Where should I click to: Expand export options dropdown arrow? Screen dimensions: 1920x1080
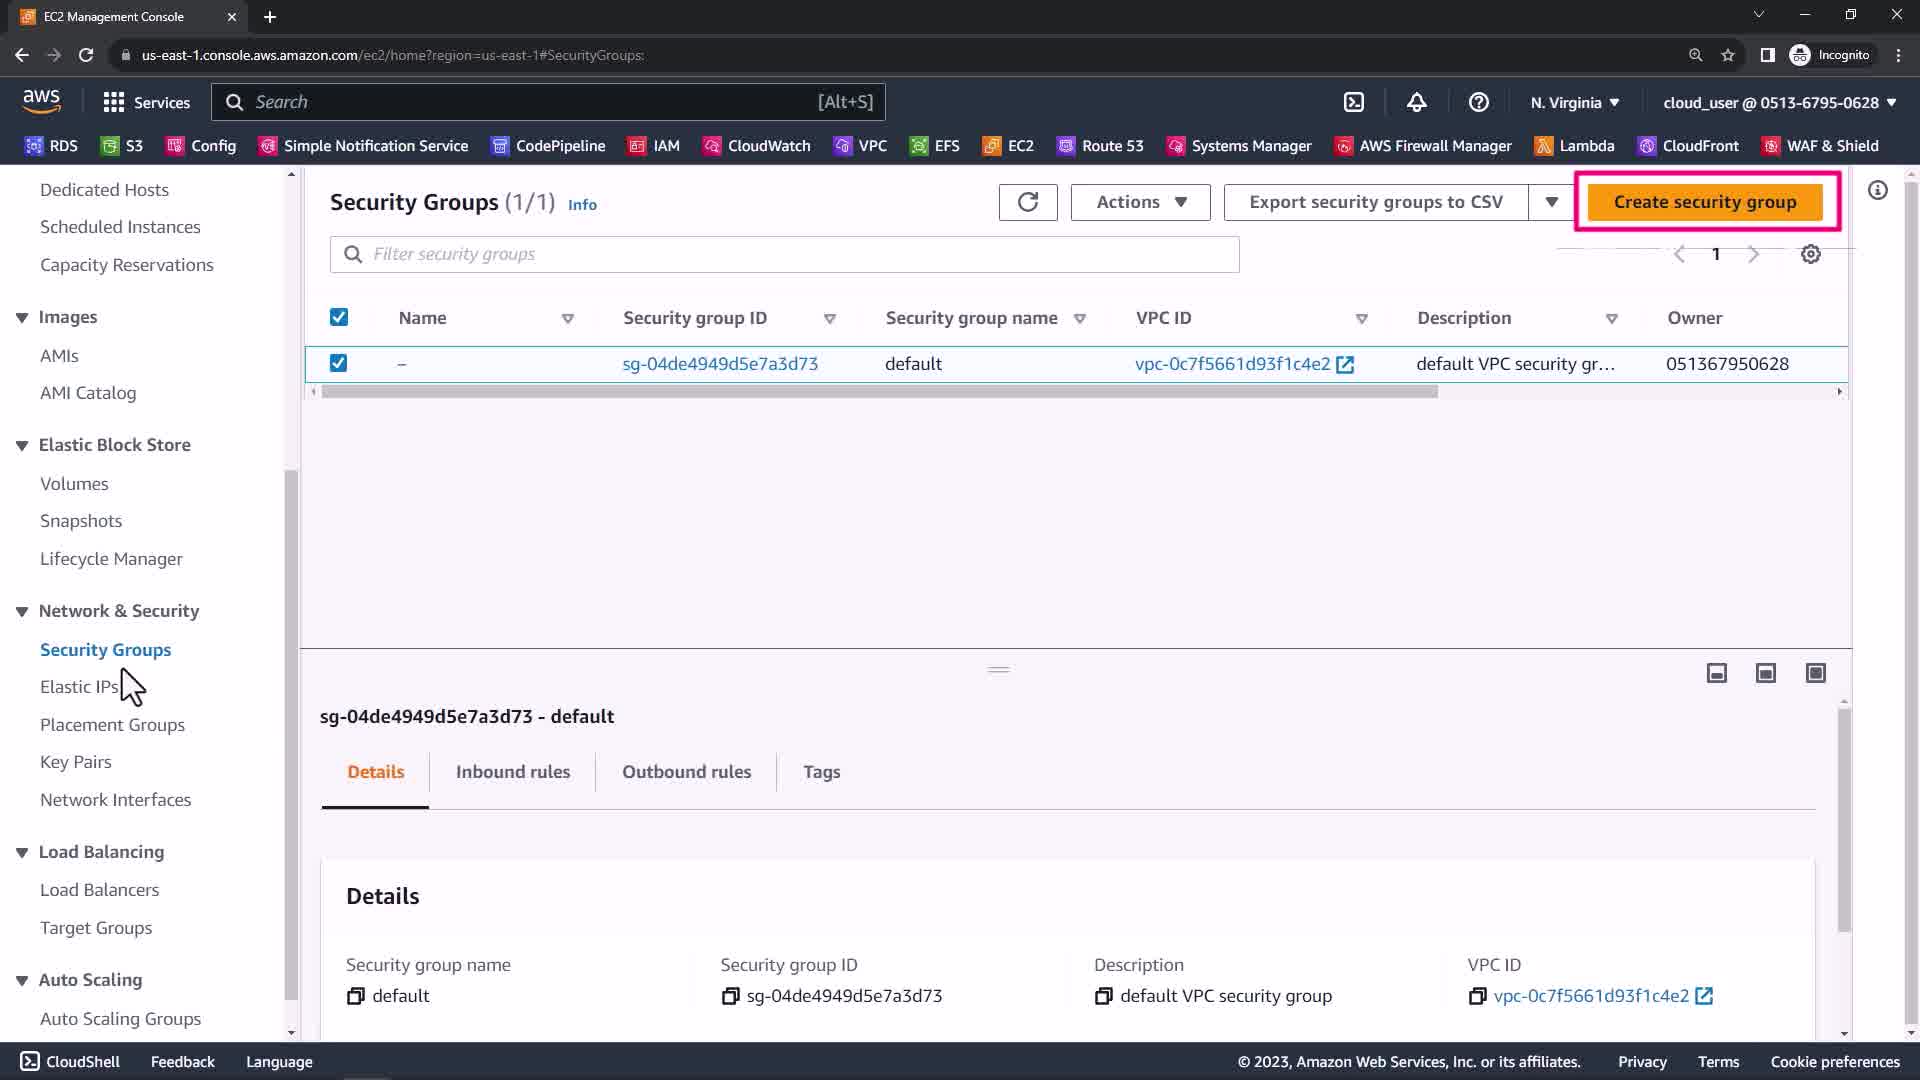pyautogui.click(x=1551, y=202)
